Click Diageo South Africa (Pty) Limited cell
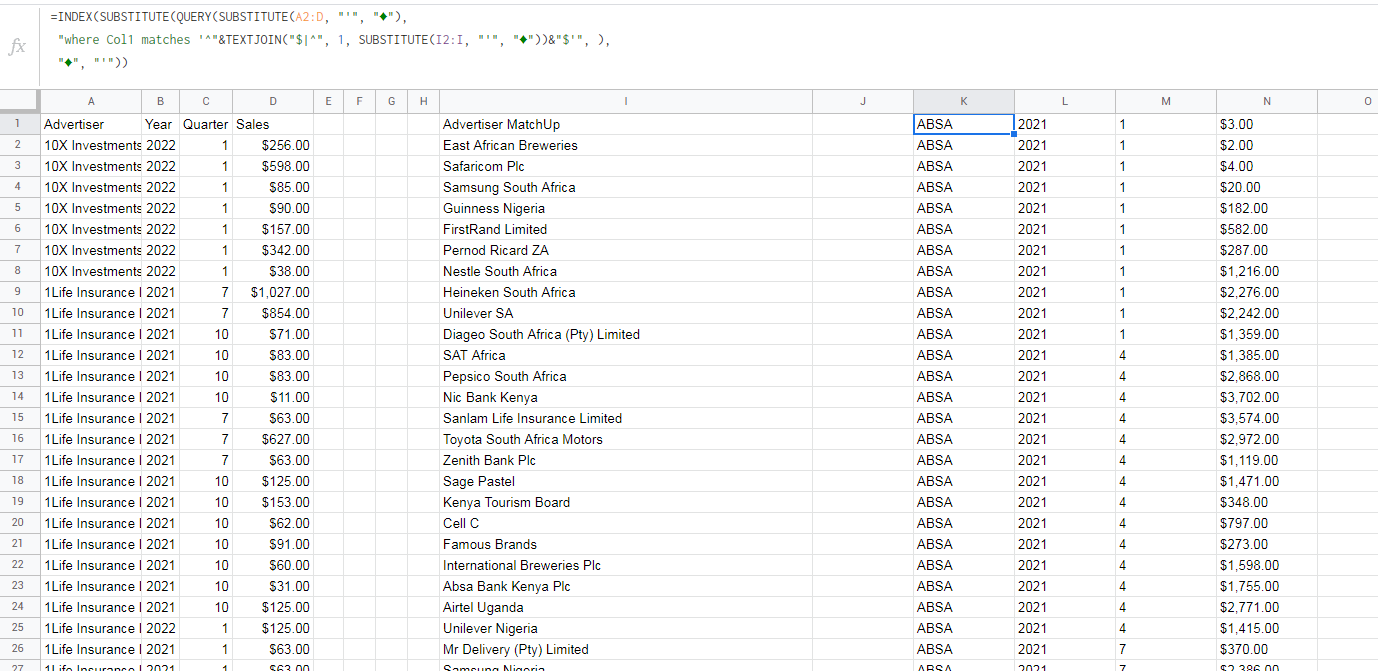Screen dimensions: 1378x671 click(x=626, y=334)
